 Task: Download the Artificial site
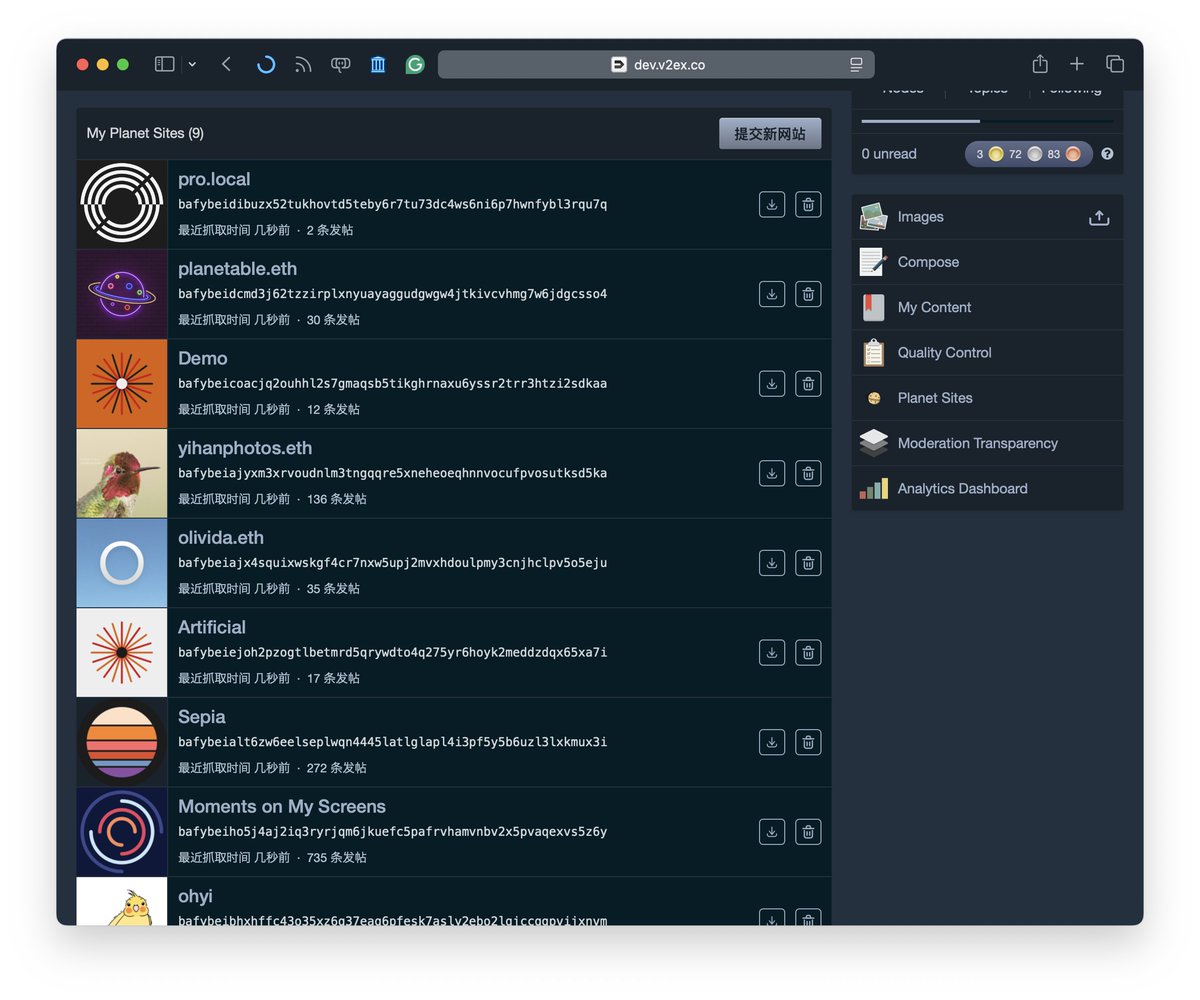[x=772, y=652]
